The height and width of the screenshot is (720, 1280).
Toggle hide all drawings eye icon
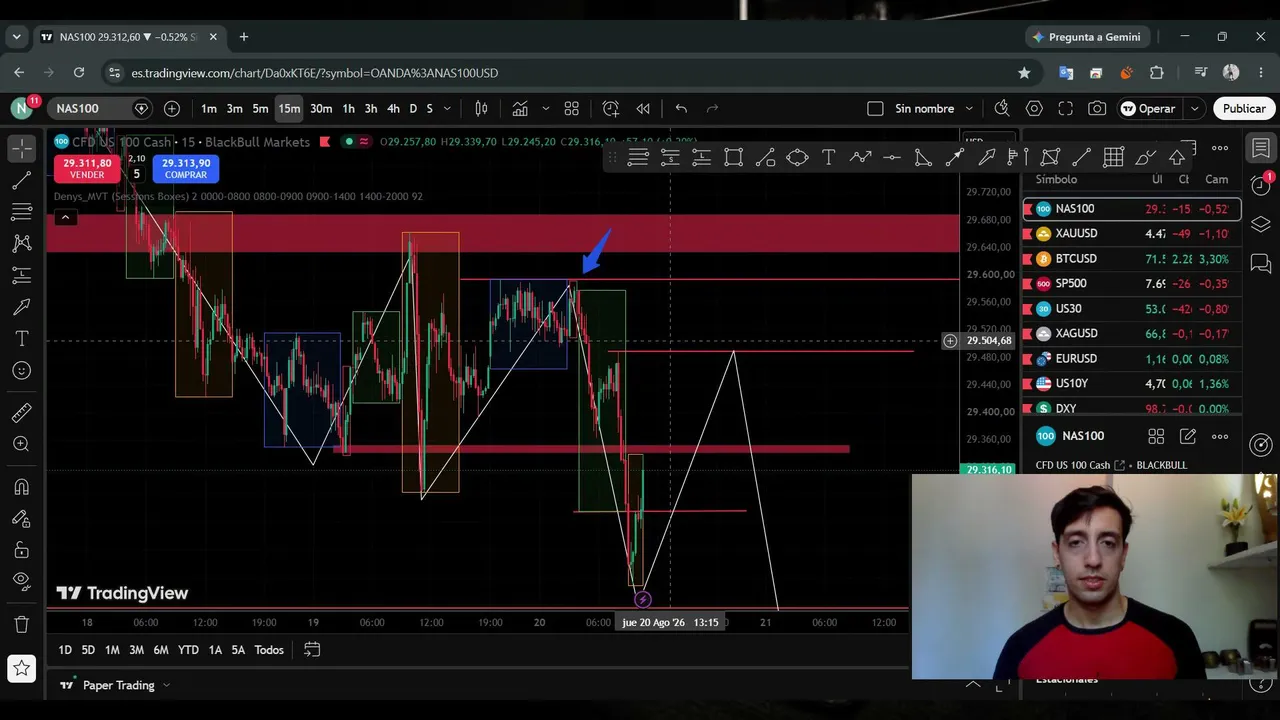click(21, 581)
